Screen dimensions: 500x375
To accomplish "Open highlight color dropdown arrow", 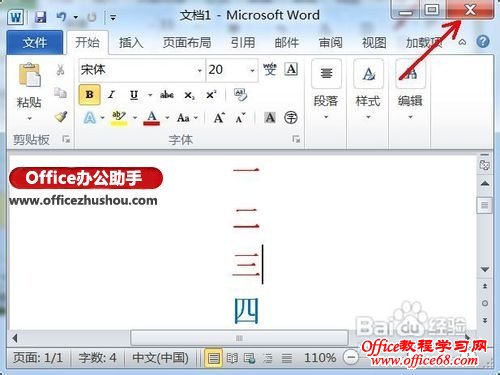I will [135, 117].
